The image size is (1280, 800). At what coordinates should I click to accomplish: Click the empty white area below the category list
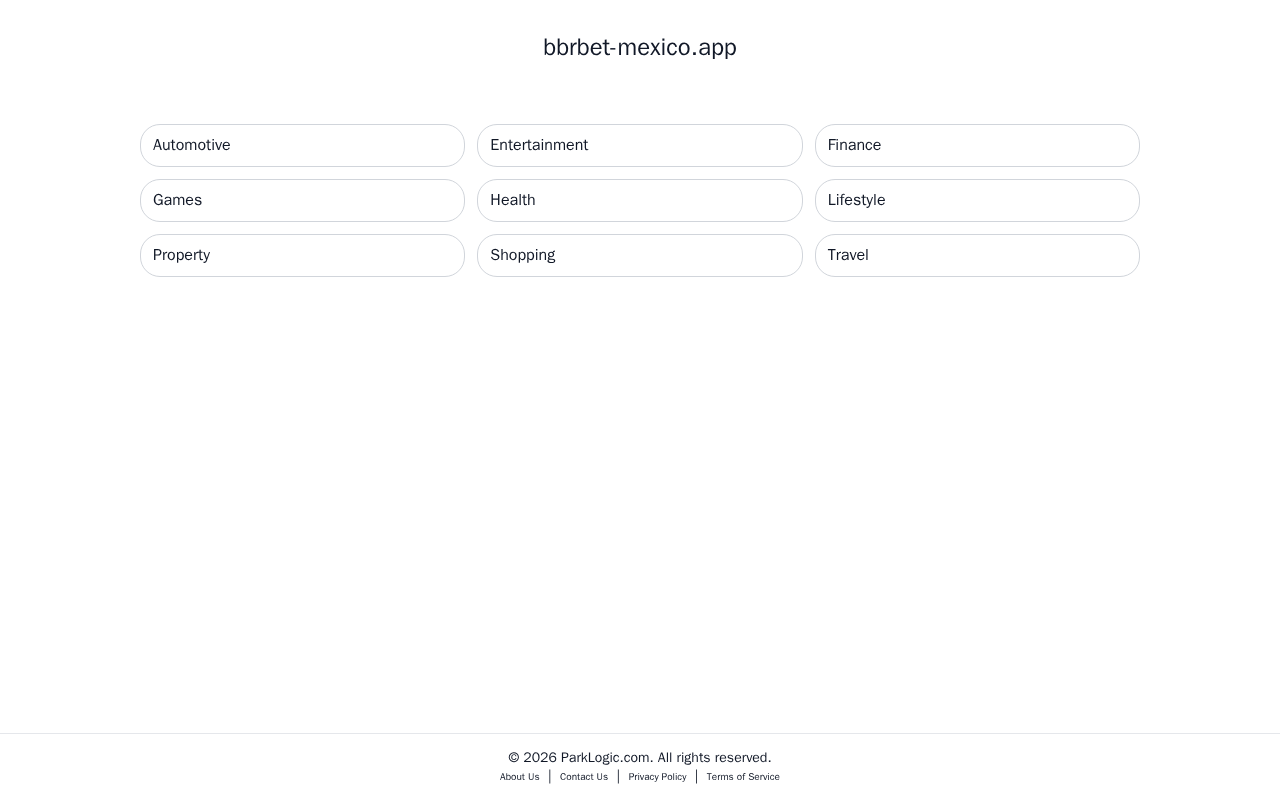point(640,500)
